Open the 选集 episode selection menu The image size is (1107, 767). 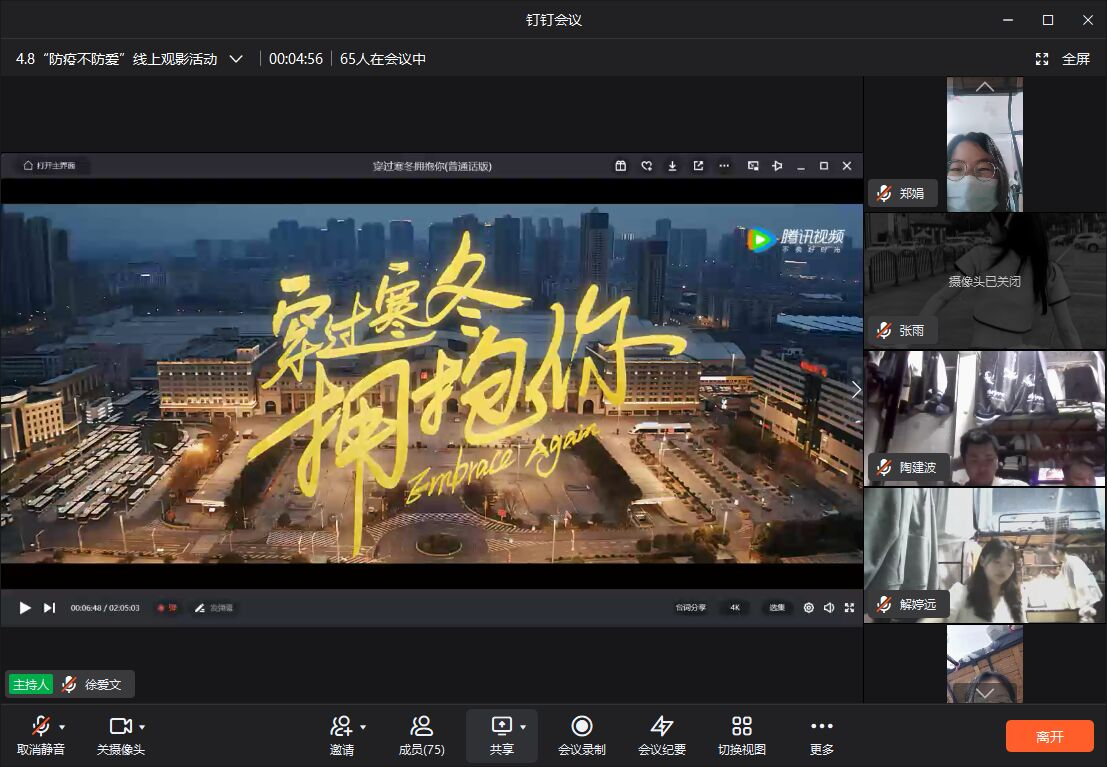[x=777, y=607]
